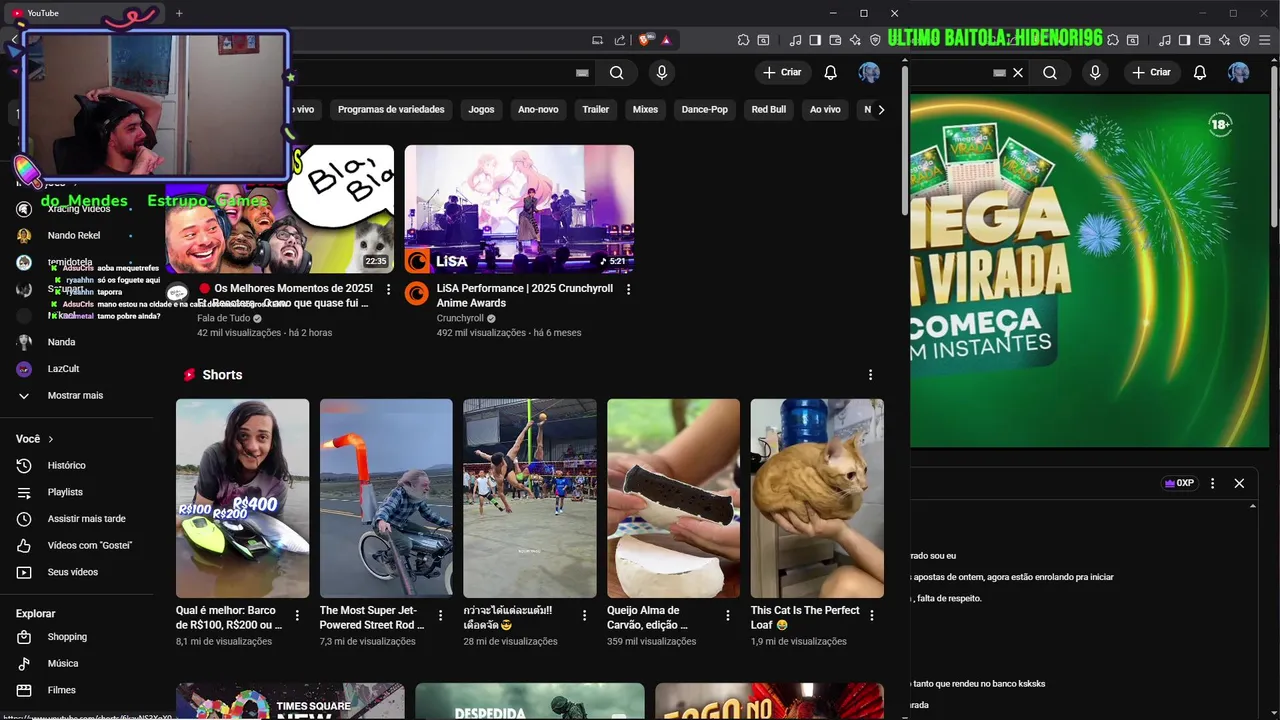The height and width of the screenshot is (720, 1280).
Task: Click the Brave Shields lion icon
Action: [x=645, y=40]
